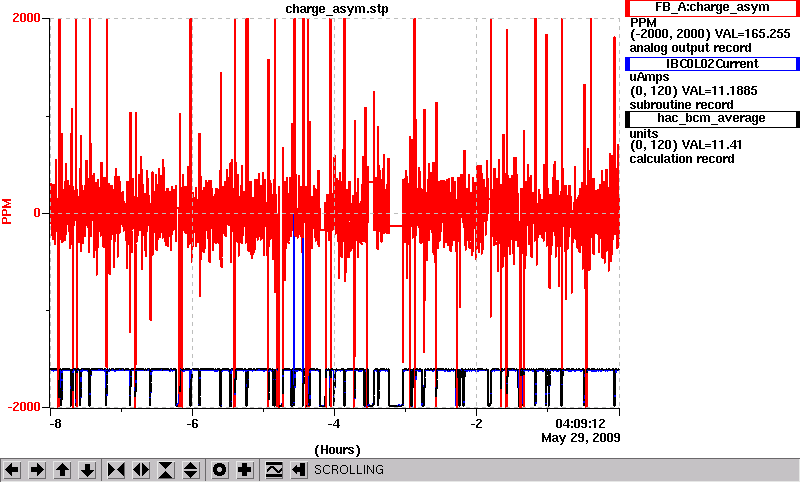Click the -4 hours x-axis tick
The width and height of the screenshot is (800, 482).
[334, 424]
